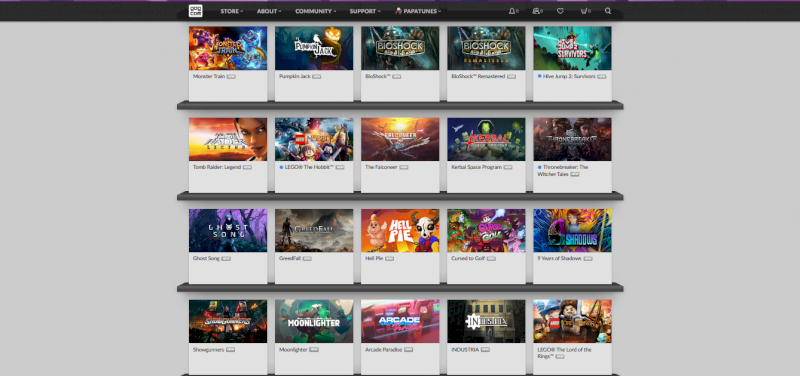This screenshot has width=800, height=376.
Task: Expand the ABOUT menu
Action: click(x=269, y=11)
